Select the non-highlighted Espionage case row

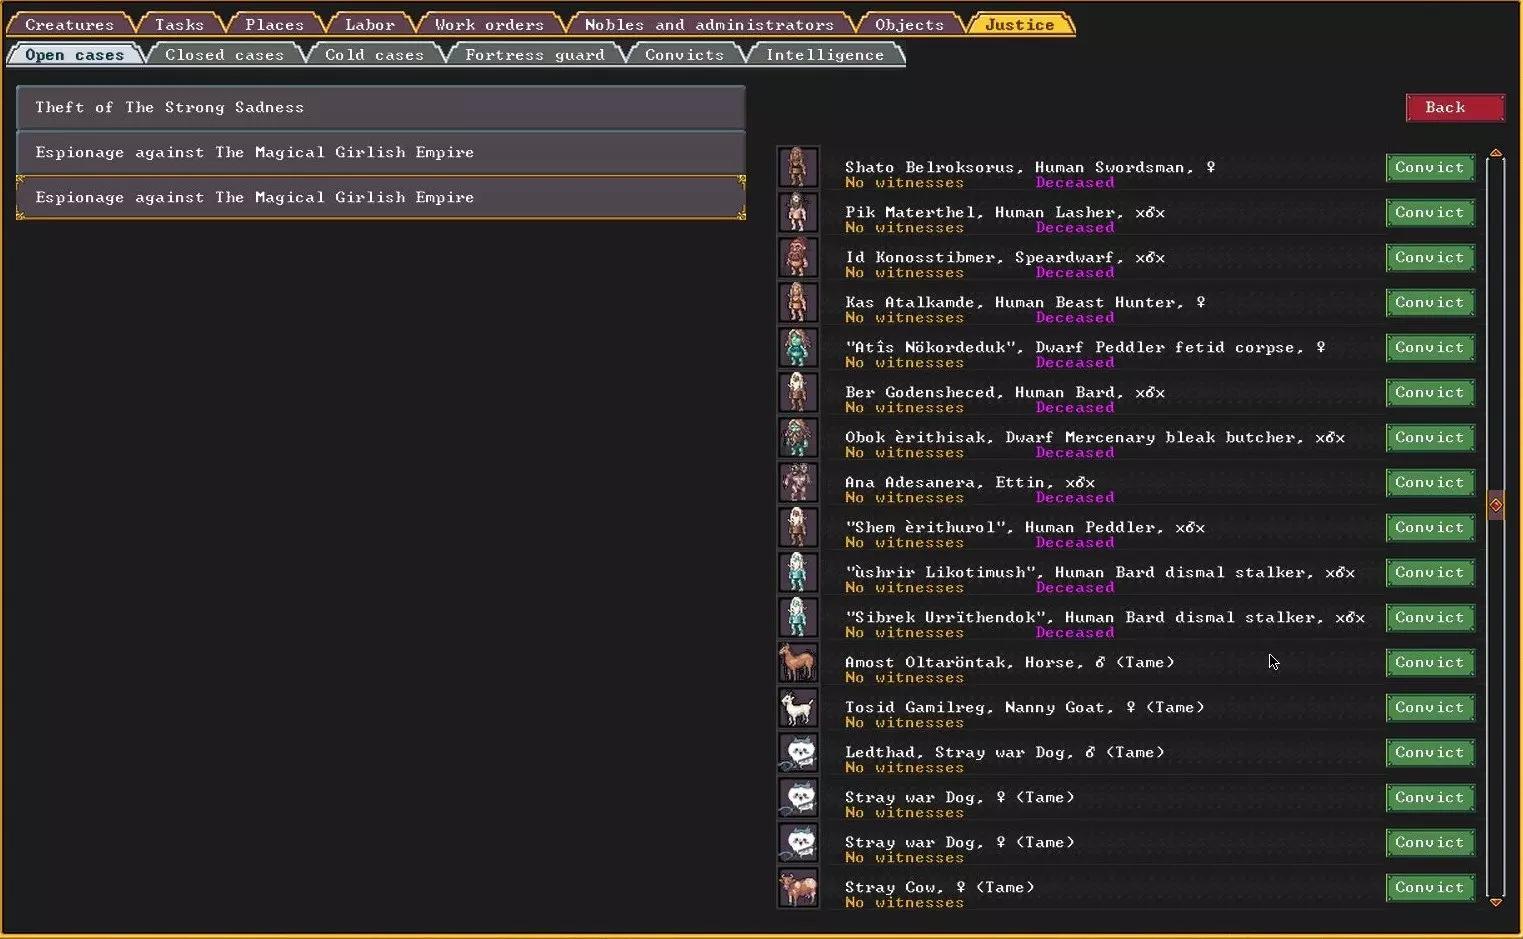381,153
